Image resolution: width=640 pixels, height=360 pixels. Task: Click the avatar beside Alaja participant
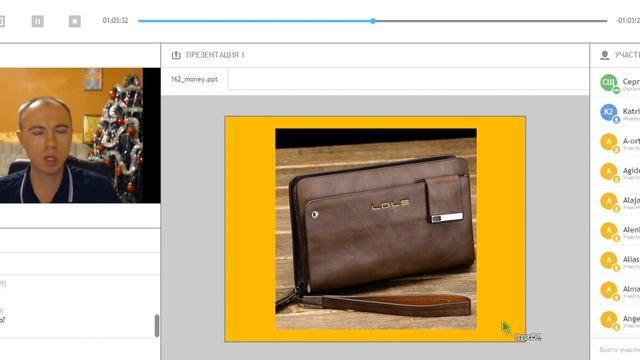tap(609, 201)
